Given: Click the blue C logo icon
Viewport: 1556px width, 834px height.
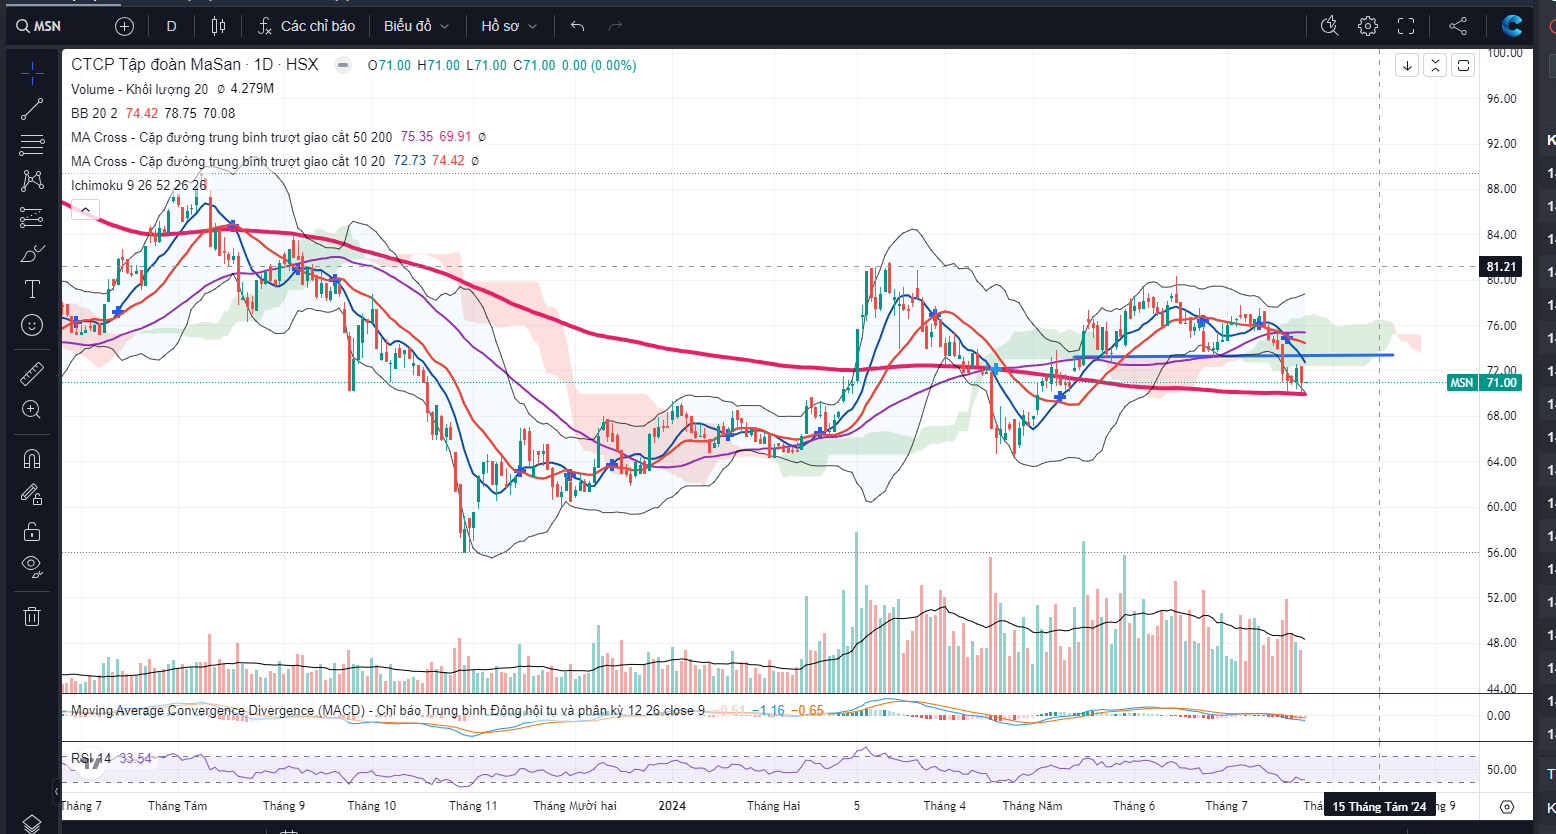Looking at the screenshot, I should point(1512,26).
